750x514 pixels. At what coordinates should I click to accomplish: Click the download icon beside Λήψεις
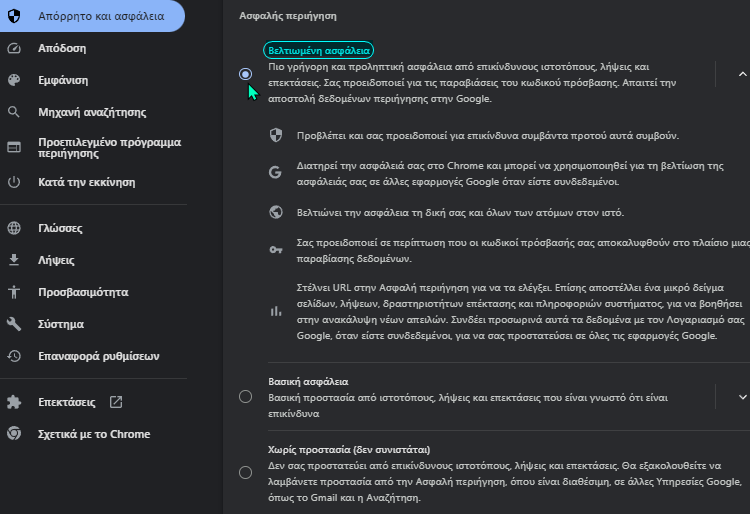[14, 260]
